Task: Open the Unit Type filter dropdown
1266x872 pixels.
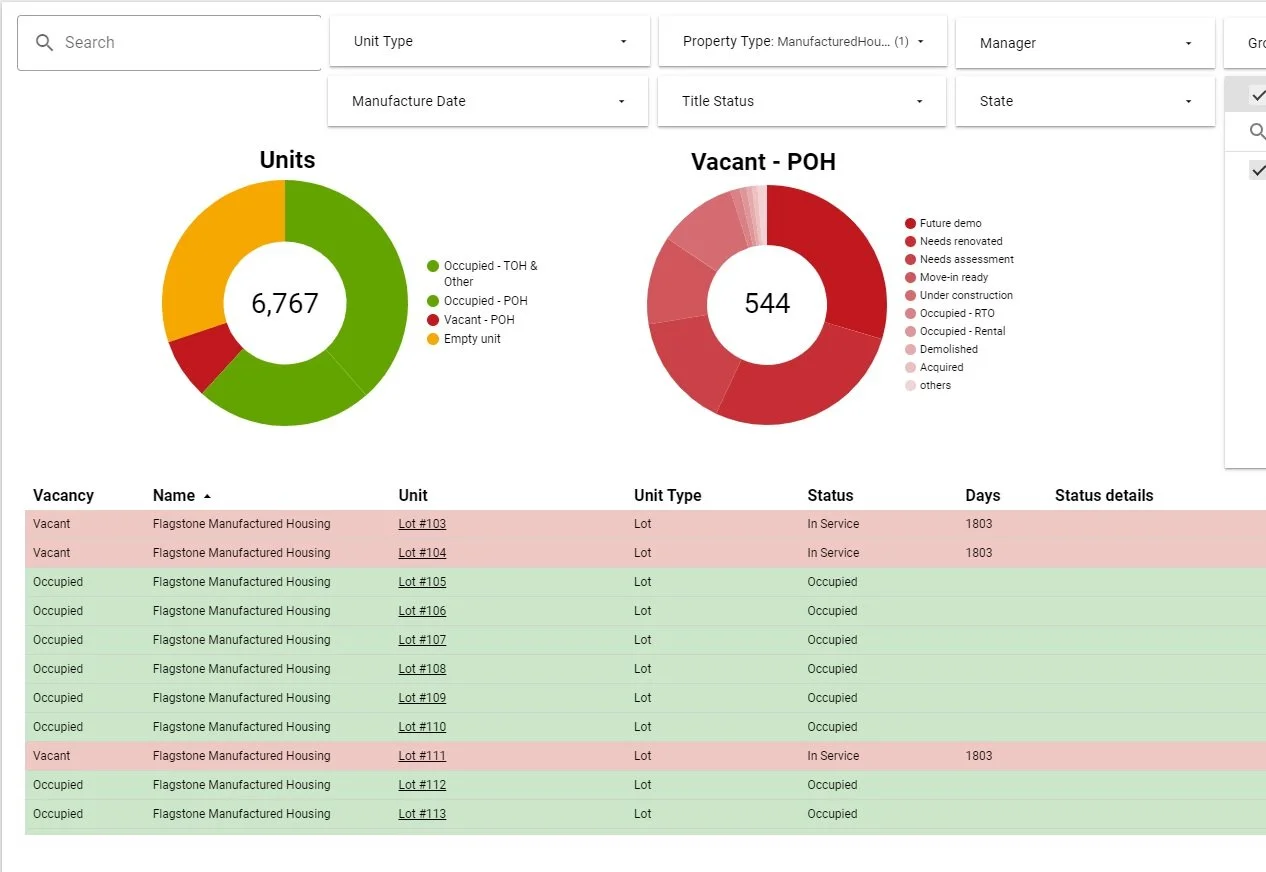Action: [x=489, y=41]
